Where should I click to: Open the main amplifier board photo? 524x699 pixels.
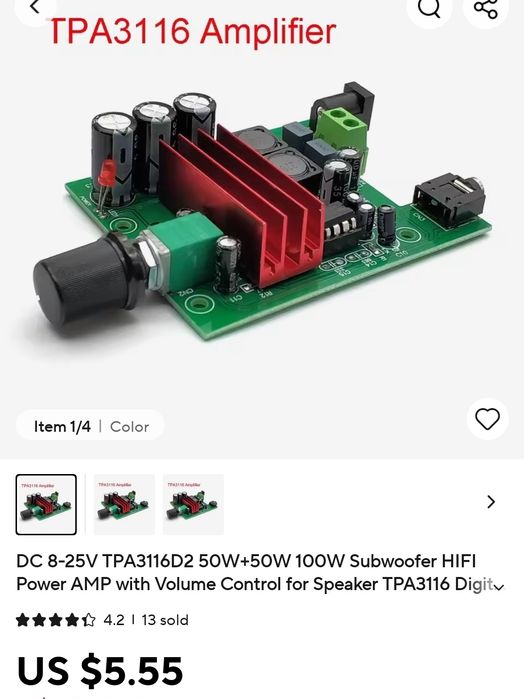coord(263,210)
